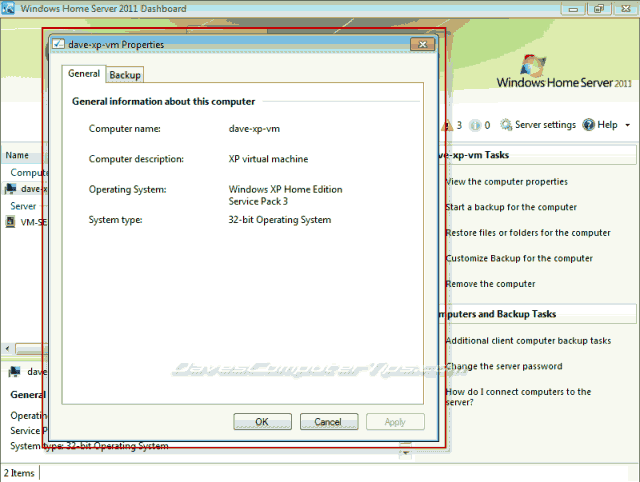The width and height of the screenshot is (640, 482).
Task: Click the Computer name value dave-xp-vm
Action: click(x=254, y=129)
